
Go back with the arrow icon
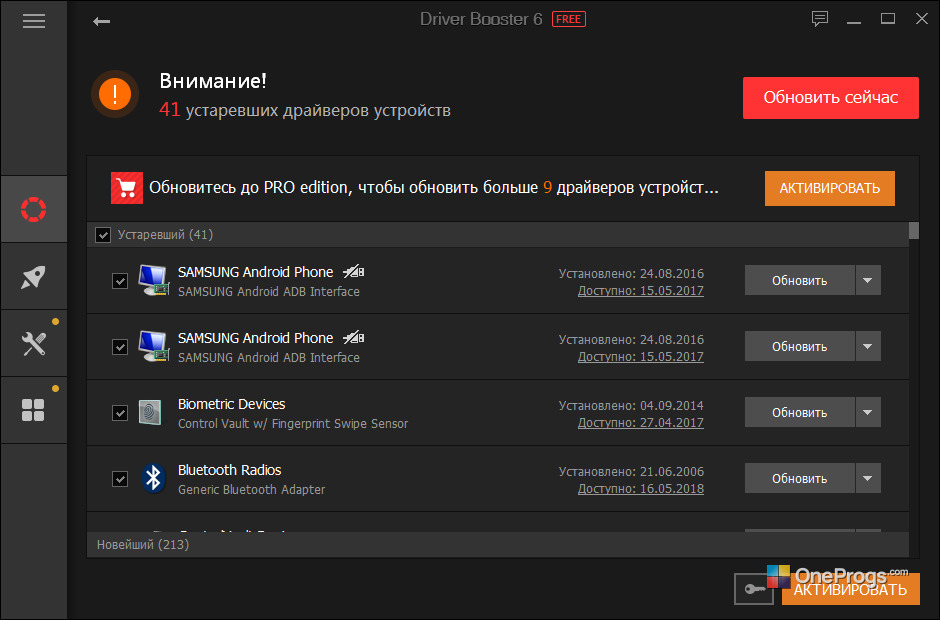pos(101,22)
